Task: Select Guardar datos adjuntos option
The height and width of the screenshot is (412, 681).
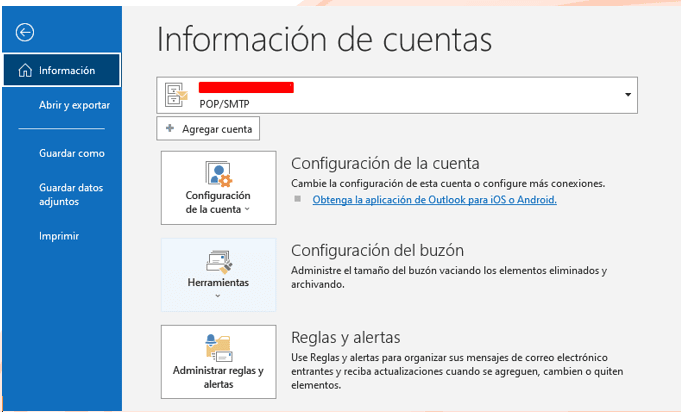Action: pos(71,194)
